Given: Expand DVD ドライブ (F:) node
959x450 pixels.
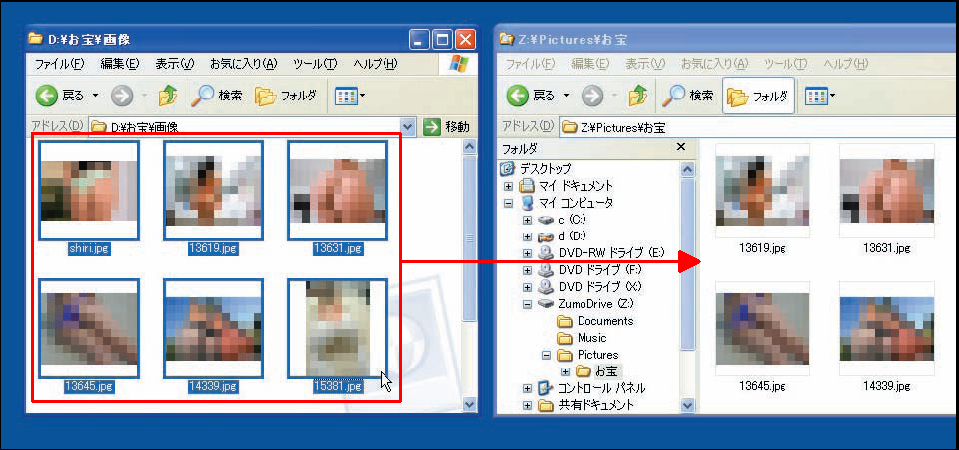Looking at the screenshot, I should click(528, 270).
